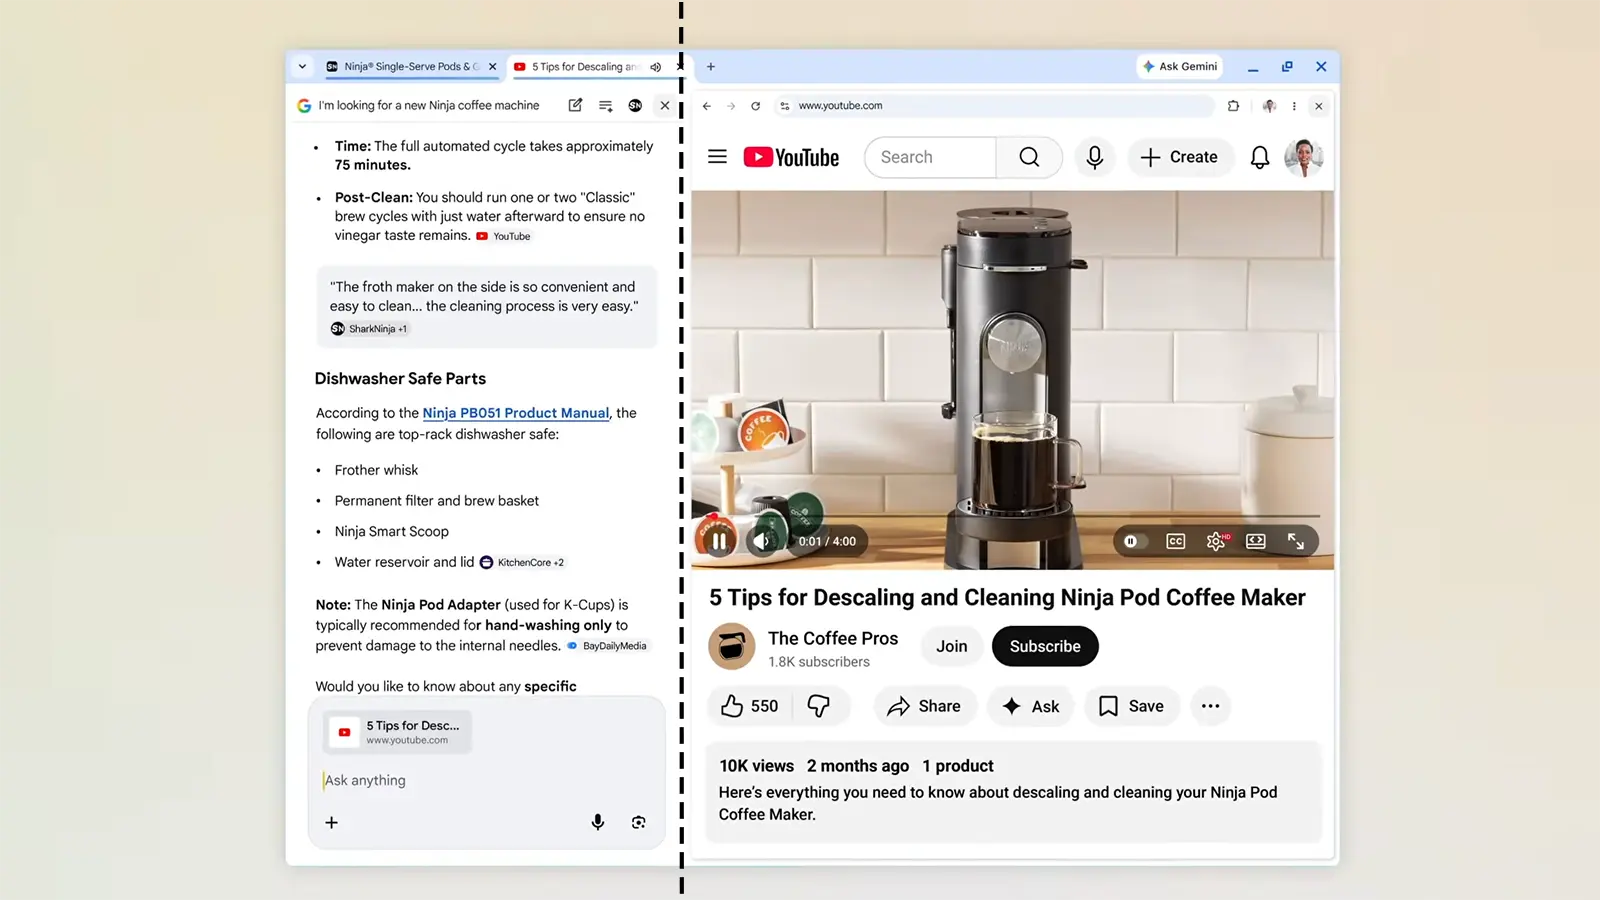This screenshot has width=1600, height=900.
Task: Click the Ask Gemini icon in the toolbar
Action: (x=1179, y=66)
